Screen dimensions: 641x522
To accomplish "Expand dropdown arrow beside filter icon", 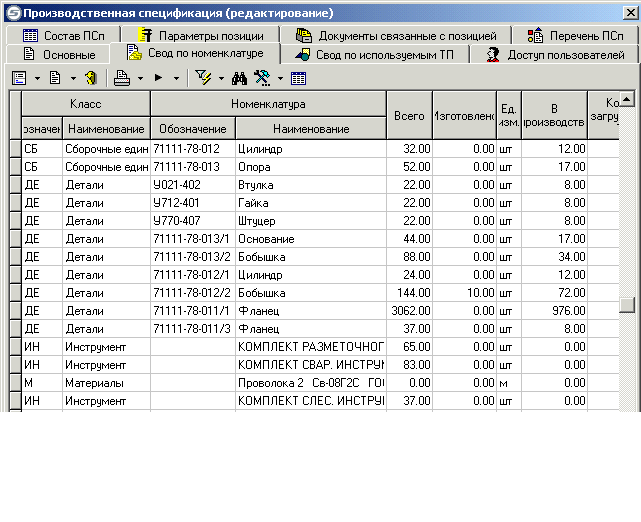I will point(220,78).
